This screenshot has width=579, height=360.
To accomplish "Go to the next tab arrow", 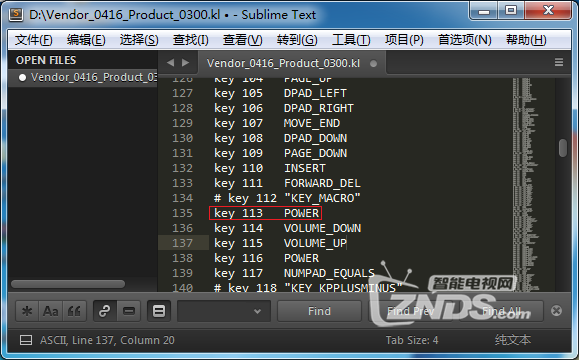I will (185, 63).
